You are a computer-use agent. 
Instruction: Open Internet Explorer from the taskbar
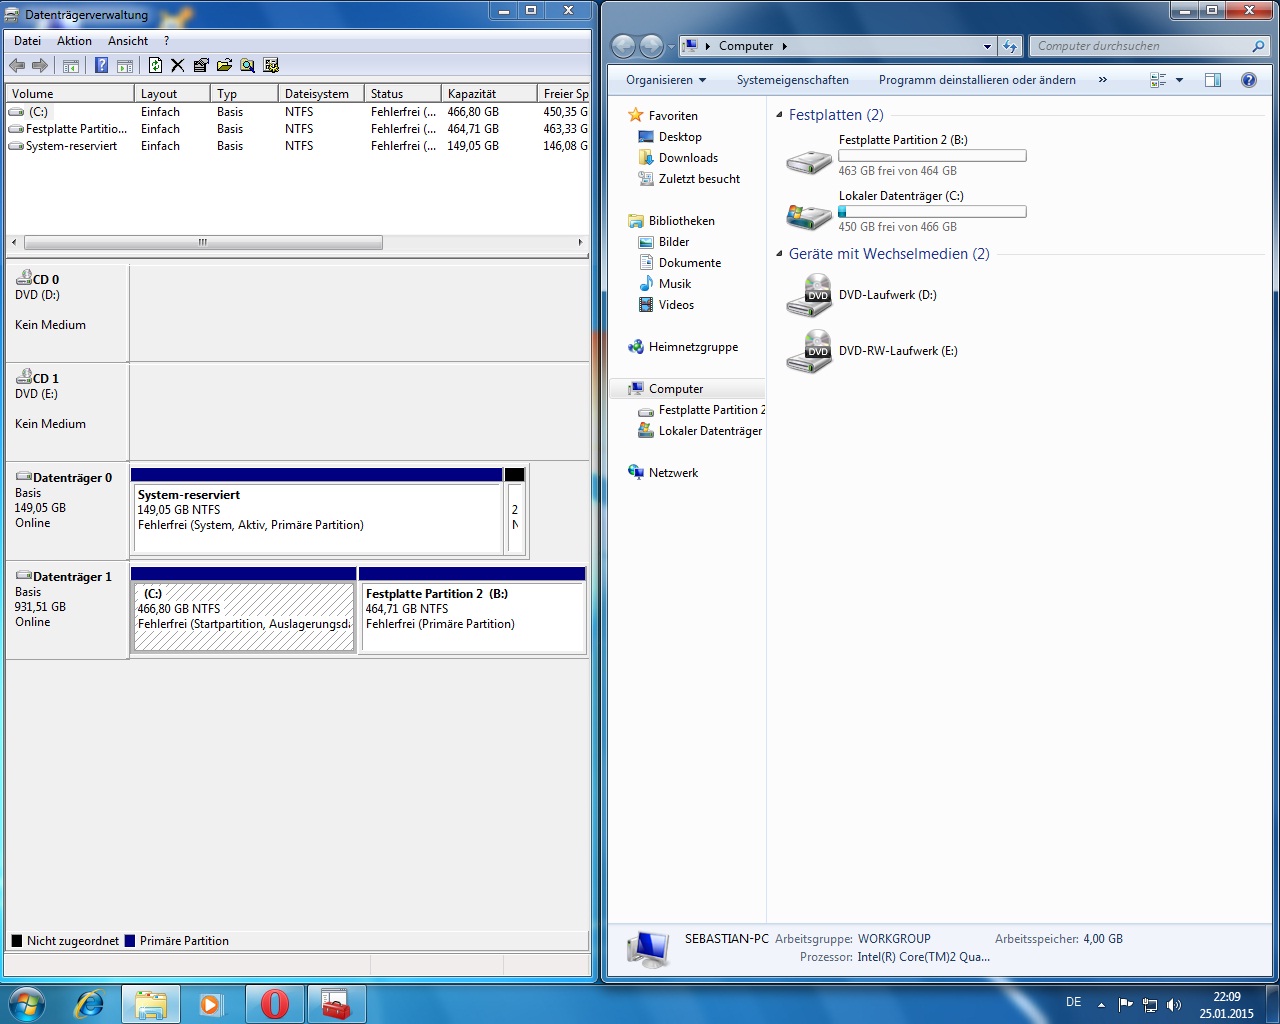click(x=89, y=1004)
